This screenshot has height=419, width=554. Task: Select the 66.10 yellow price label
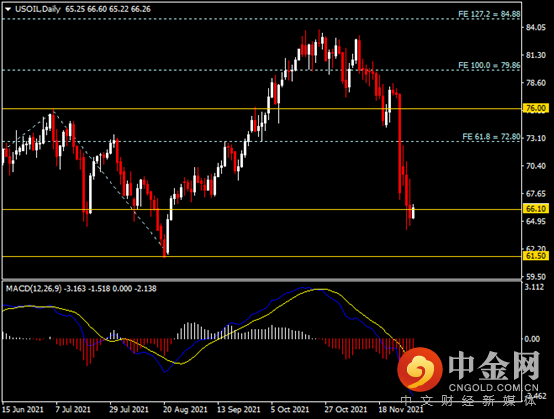click(x=536, y=208)
